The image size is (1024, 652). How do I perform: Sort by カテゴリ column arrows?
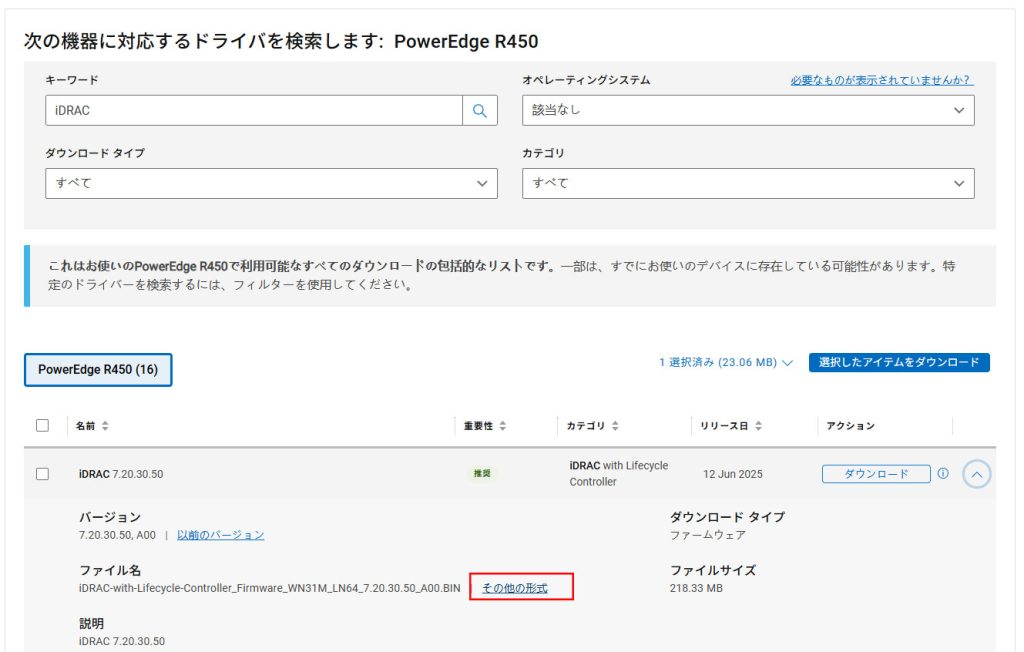(x=615, y=426)
